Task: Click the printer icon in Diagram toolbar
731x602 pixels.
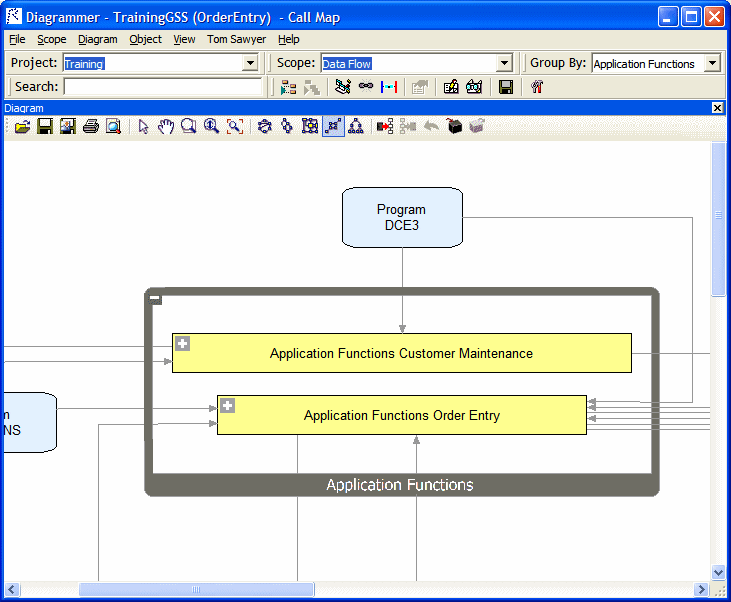Action: pos(91,127)
